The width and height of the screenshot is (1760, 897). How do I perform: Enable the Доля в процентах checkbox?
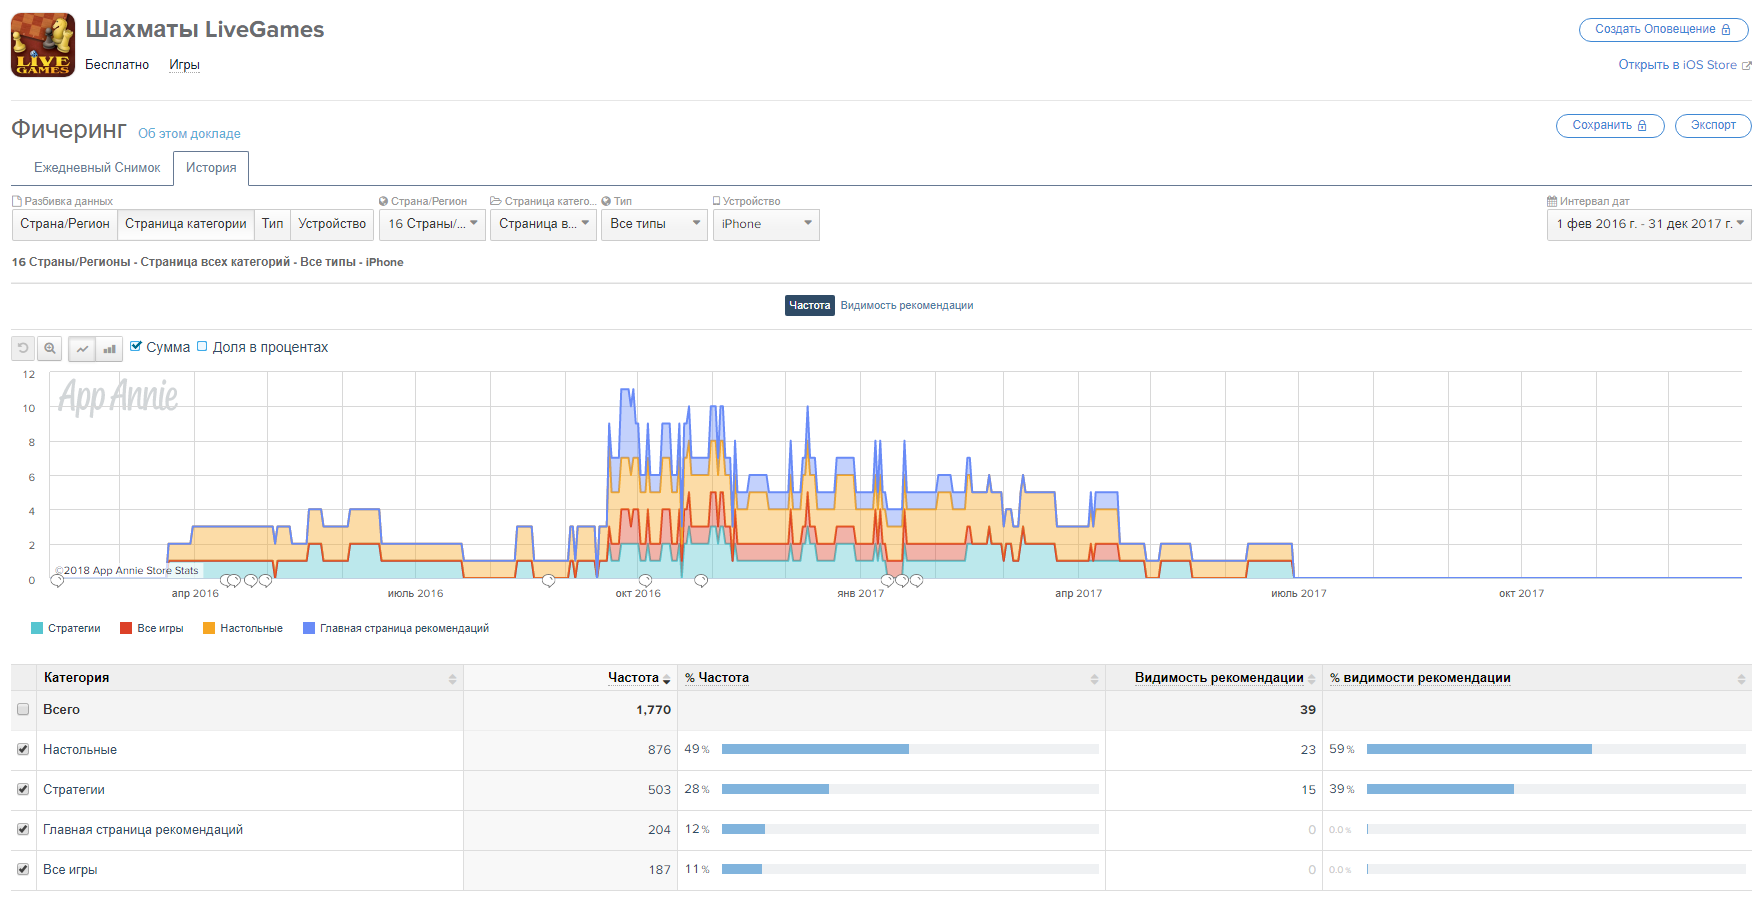tap(202, 347)
